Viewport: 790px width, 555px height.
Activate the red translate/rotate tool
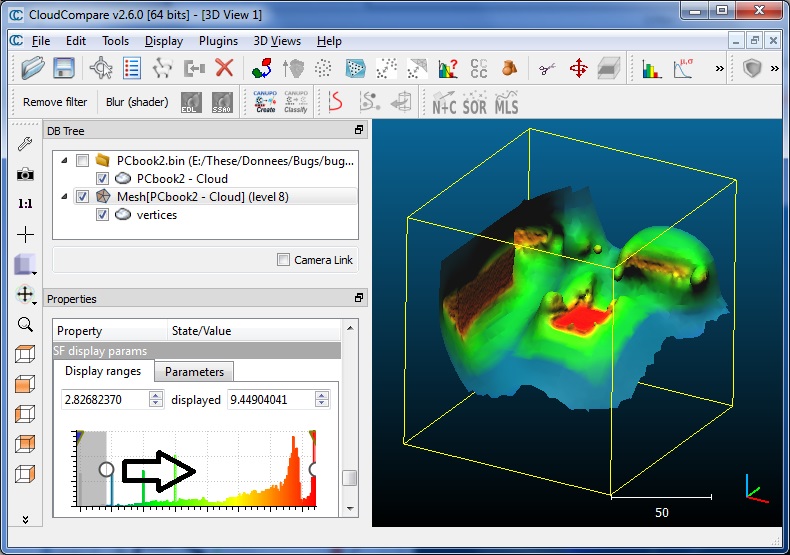[578, 67]
